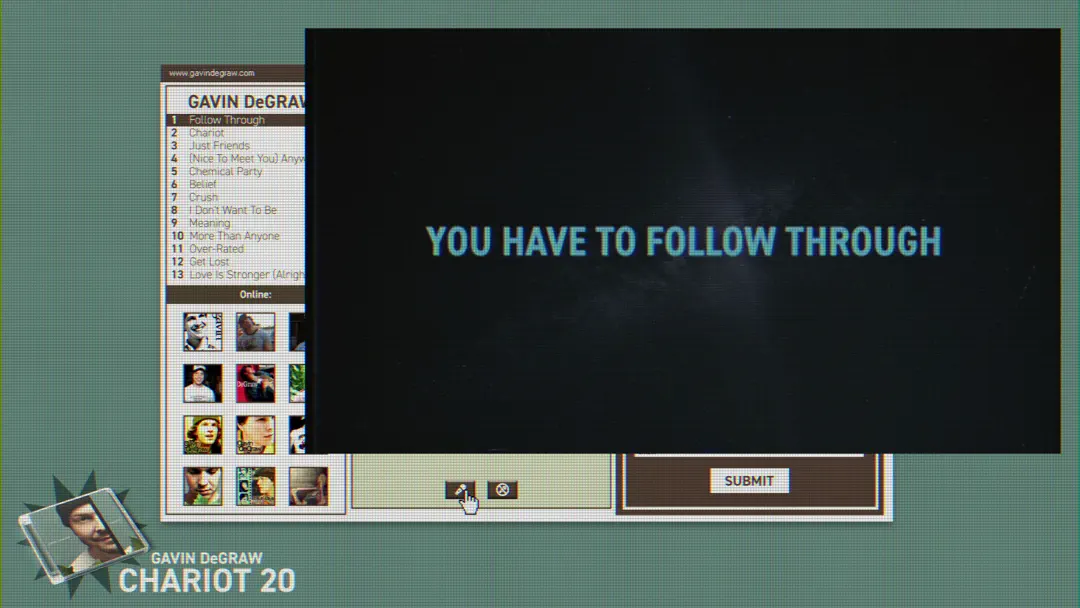Select track 7 Crush
Viewport: 1080px width, 608px height.
click(x=236, y=197)
